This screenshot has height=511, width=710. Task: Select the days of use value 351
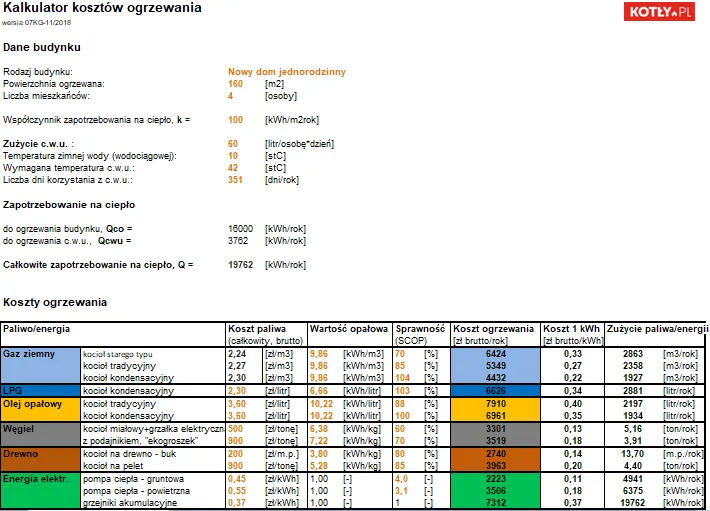[235, 180]
